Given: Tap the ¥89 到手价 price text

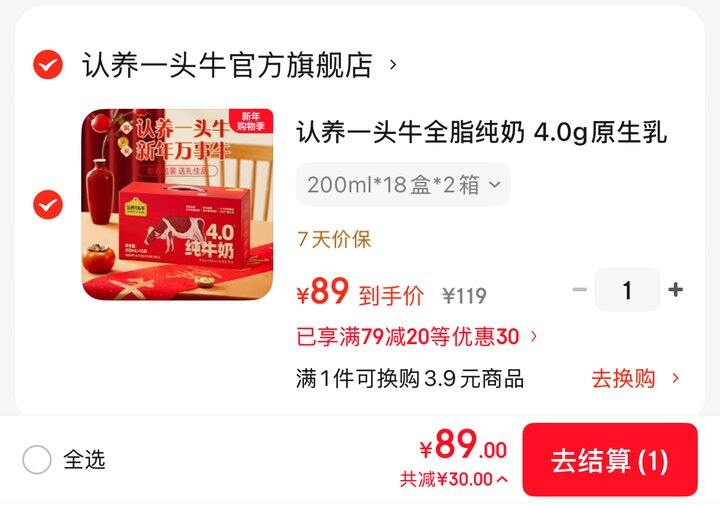Looking at the screenshot, I should [x=360, y=292].
